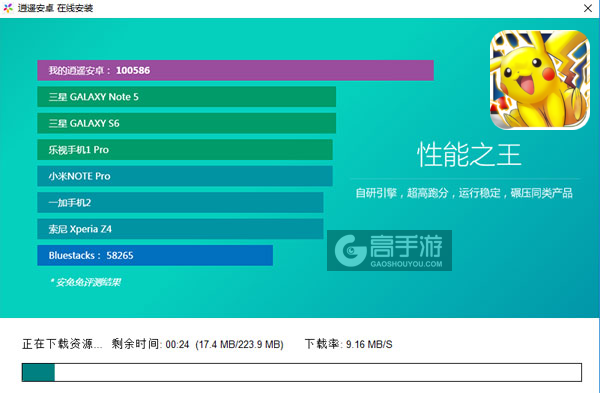Select the 三星 GALAXY S6 bar
The image size is (600, 393).
click(187, 123)
